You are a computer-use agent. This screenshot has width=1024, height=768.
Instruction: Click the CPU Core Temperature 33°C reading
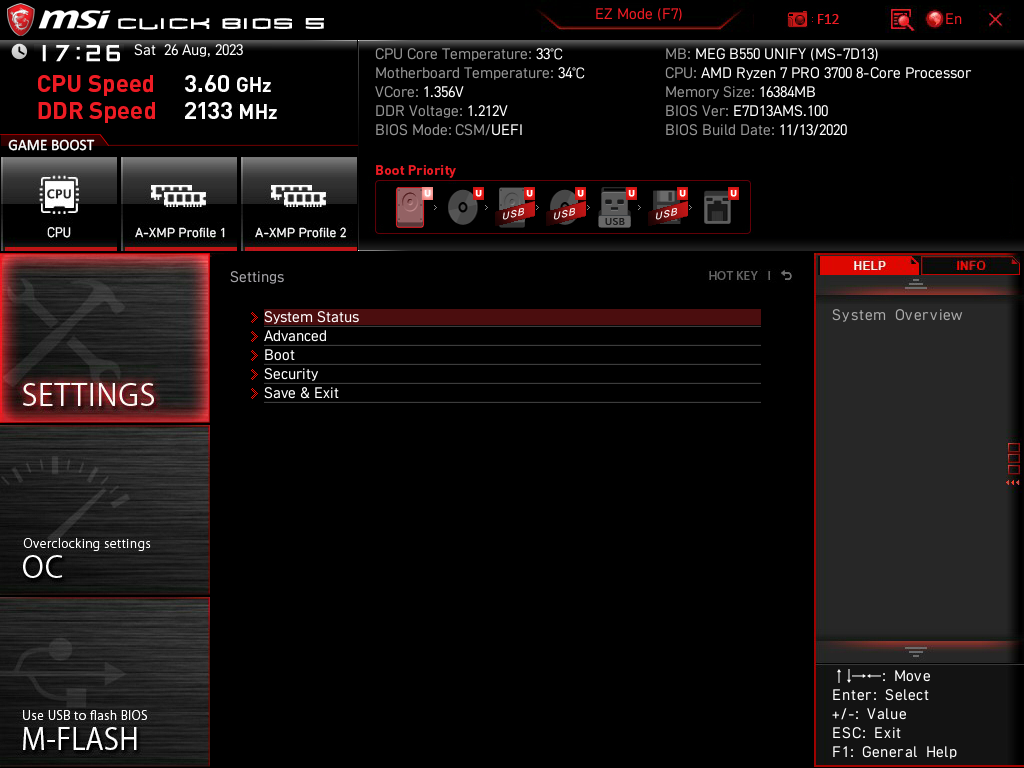coord(468,54)
